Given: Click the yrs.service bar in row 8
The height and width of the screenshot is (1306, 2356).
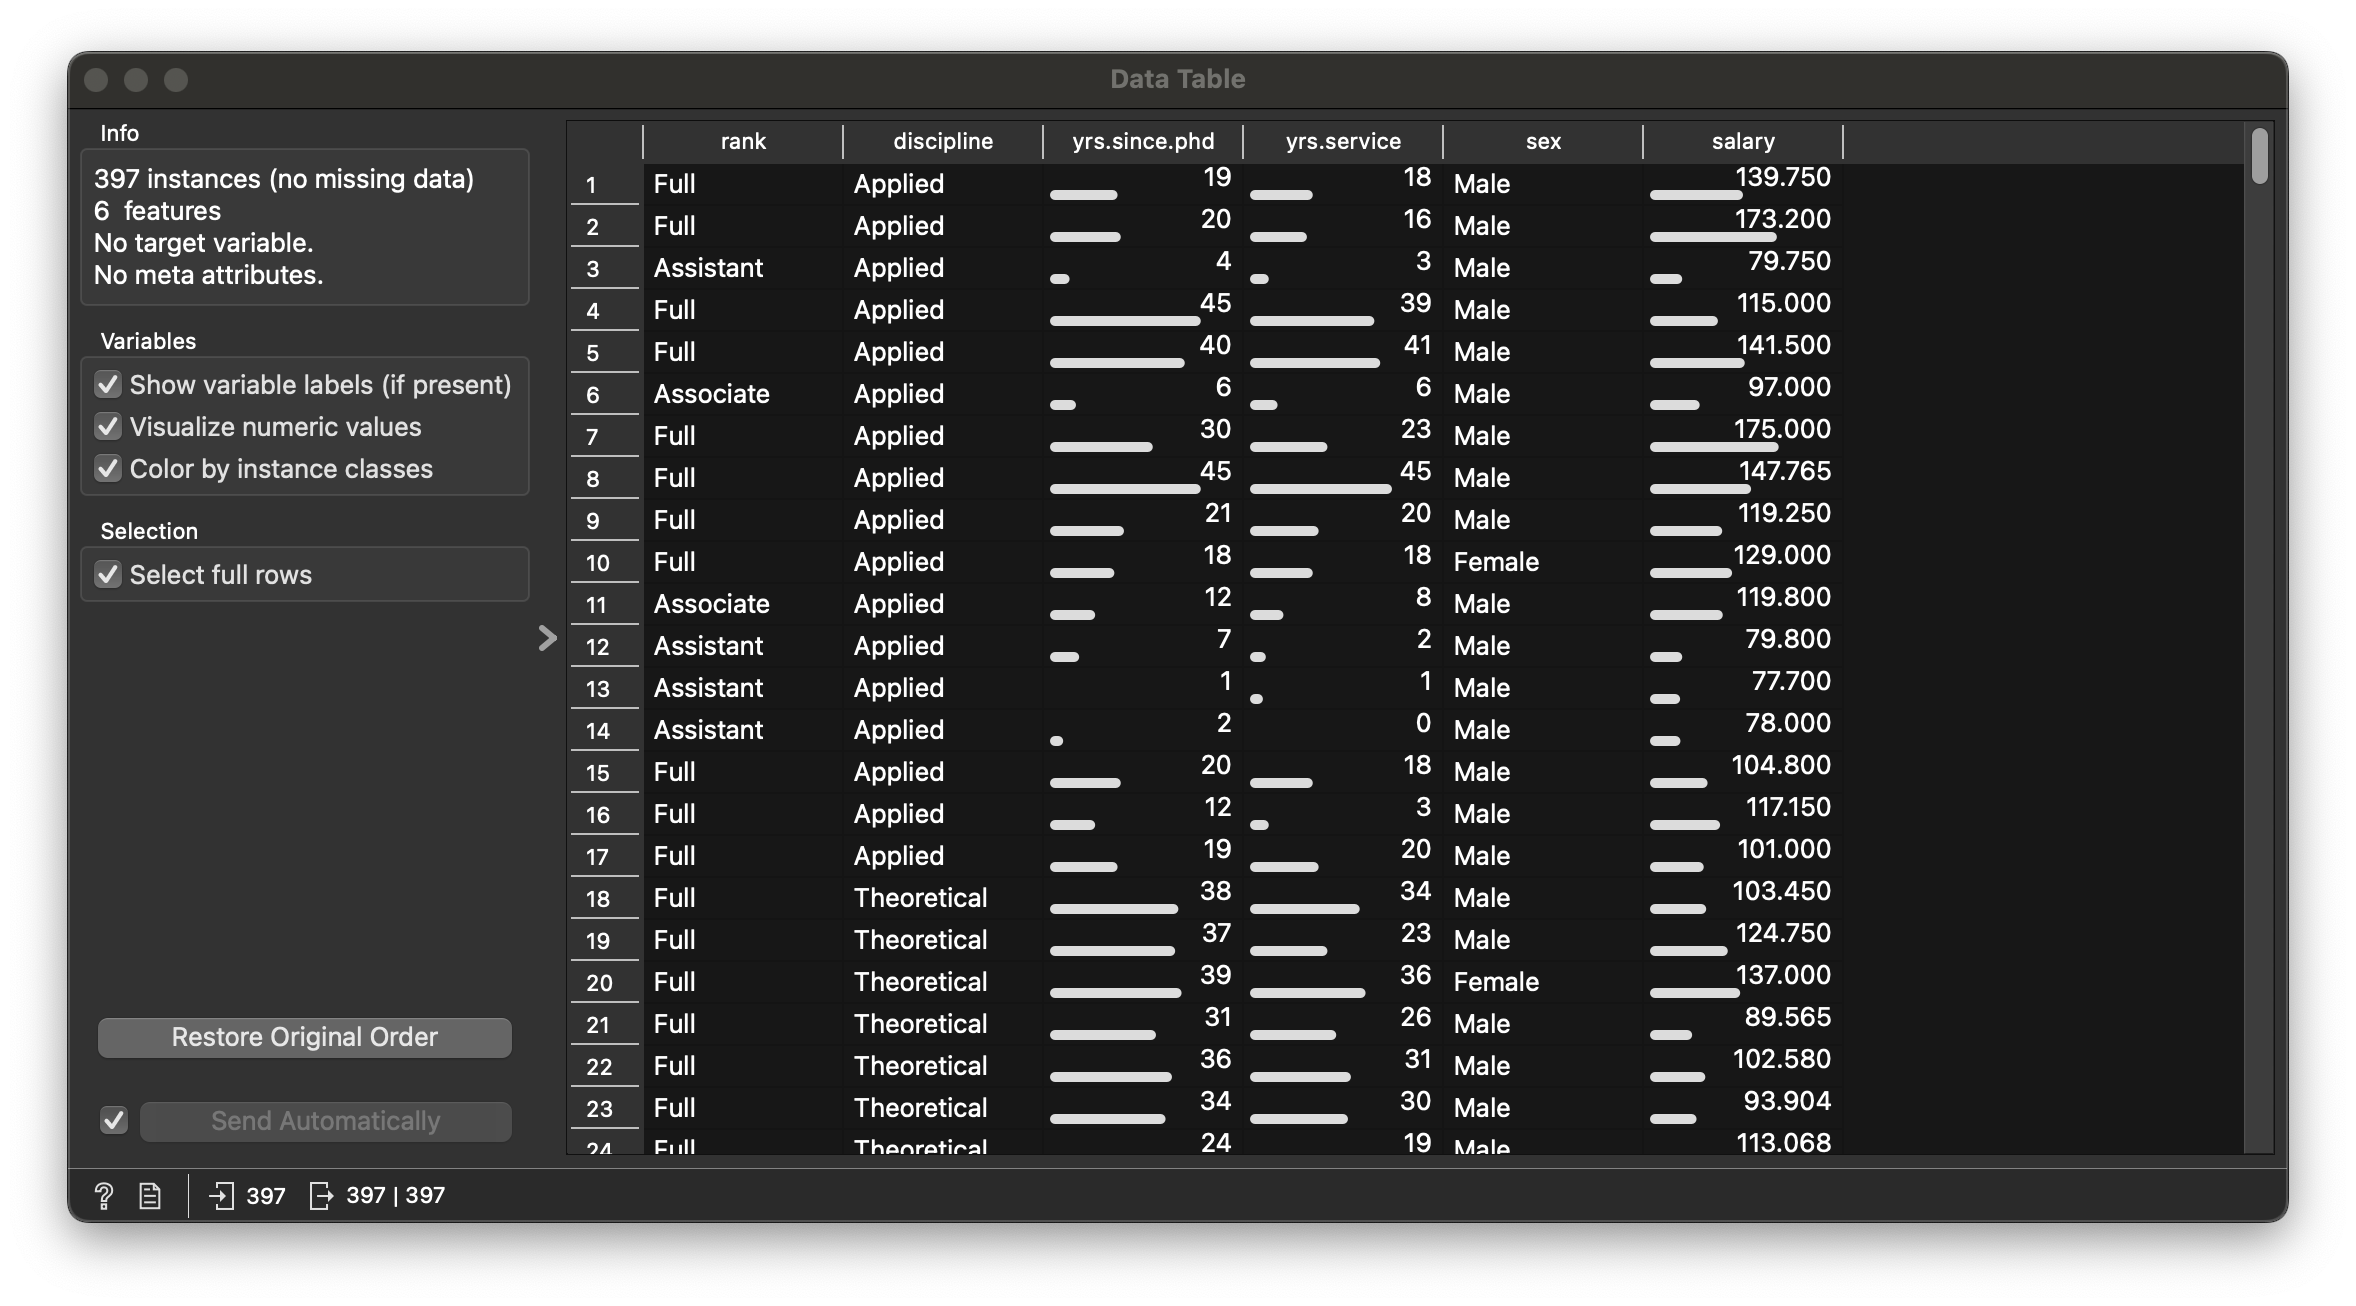Looking at the screenshot, I should point(1320,489).
